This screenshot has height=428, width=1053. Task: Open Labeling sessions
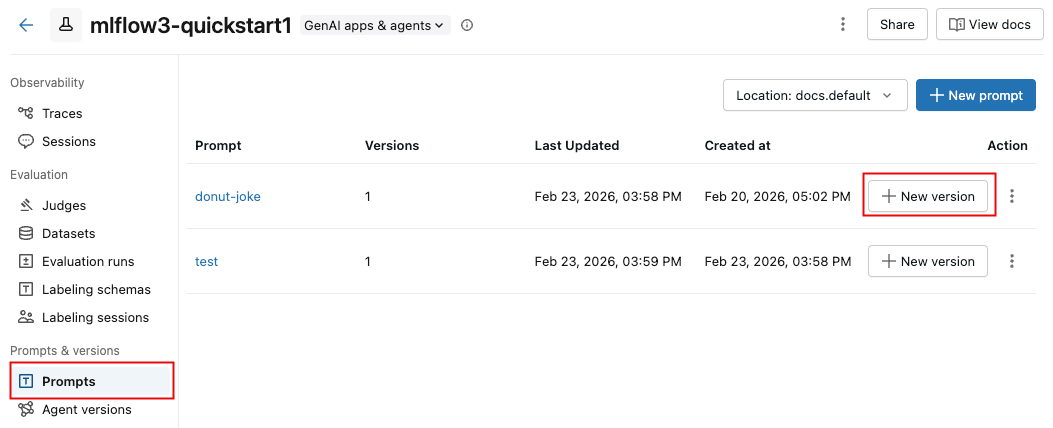coord(95,318)
